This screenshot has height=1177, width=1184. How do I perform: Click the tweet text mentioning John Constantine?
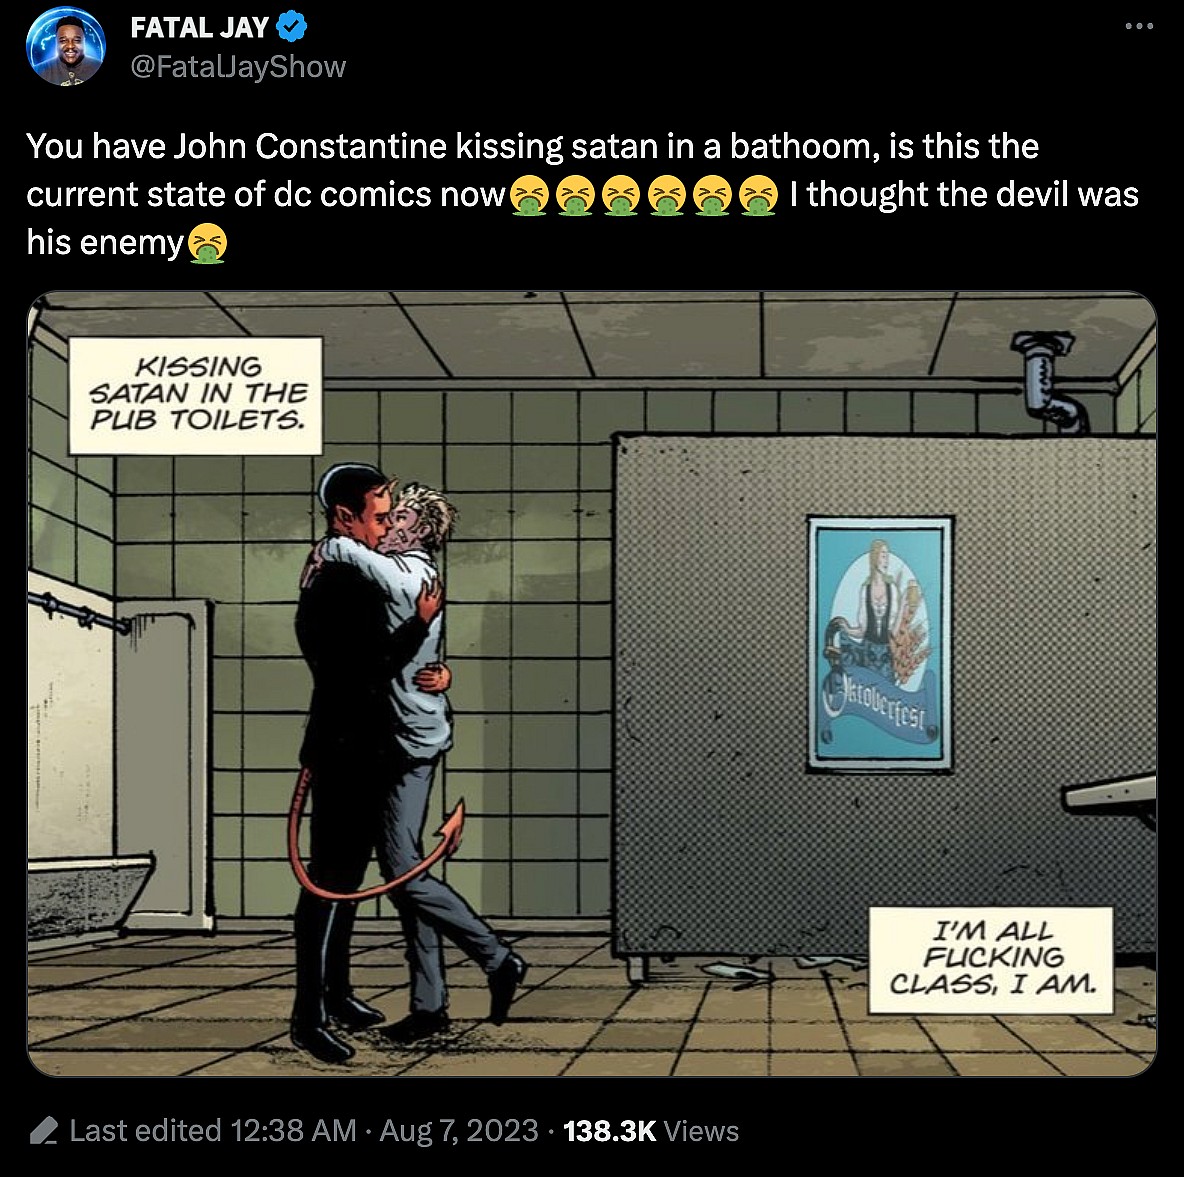click(582, 194)
